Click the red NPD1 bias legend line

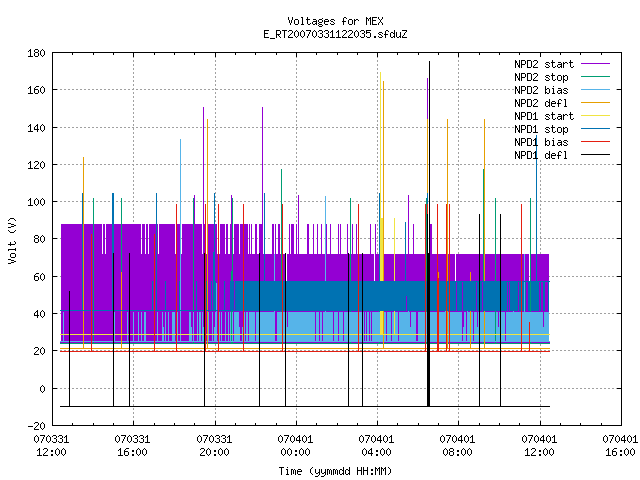tap(595, 142)
